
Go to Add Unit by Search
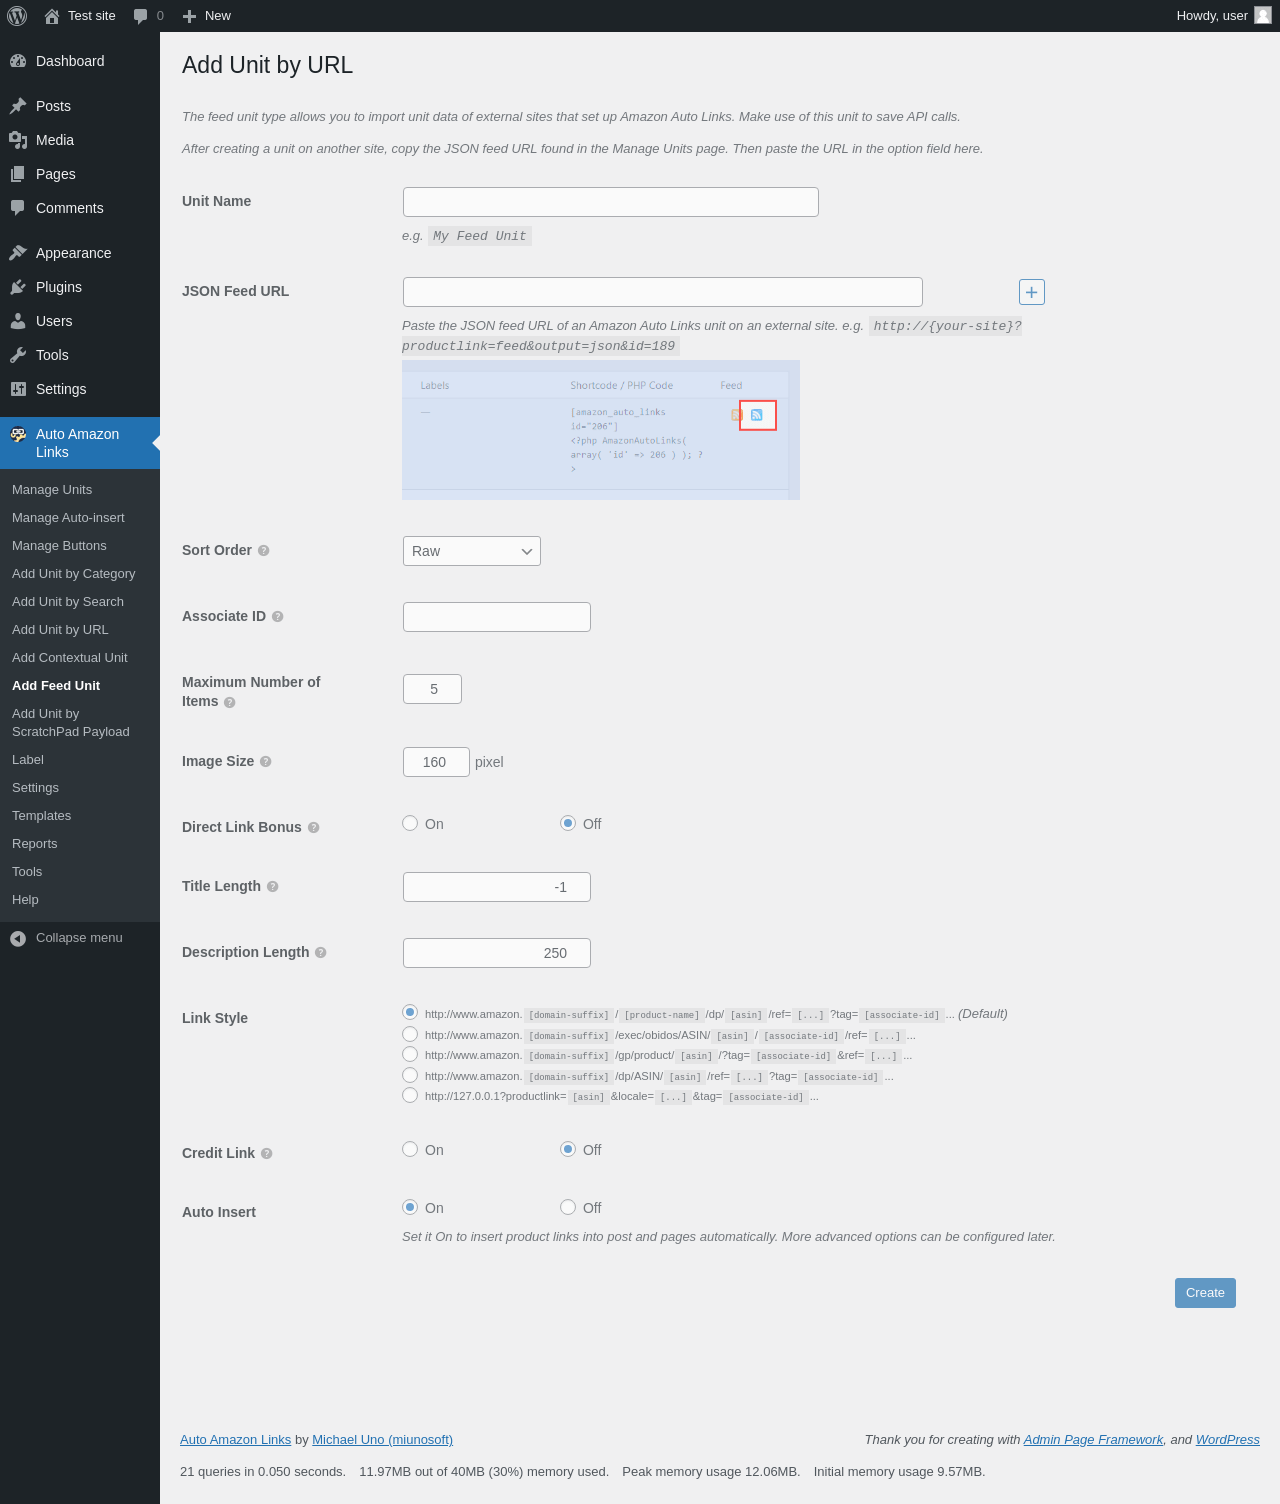click(x=80, y=602)
